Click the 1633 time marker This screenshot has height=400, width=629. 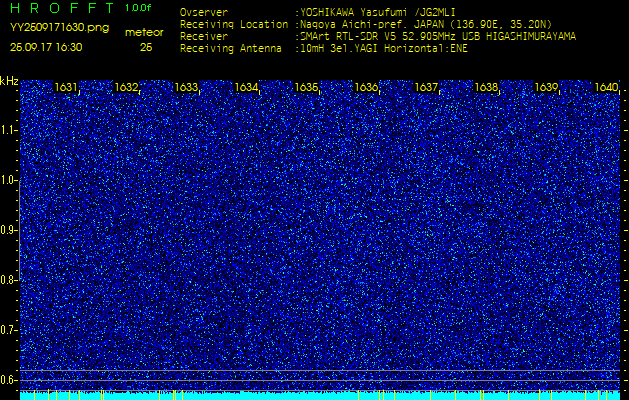[x=186, y=87]
